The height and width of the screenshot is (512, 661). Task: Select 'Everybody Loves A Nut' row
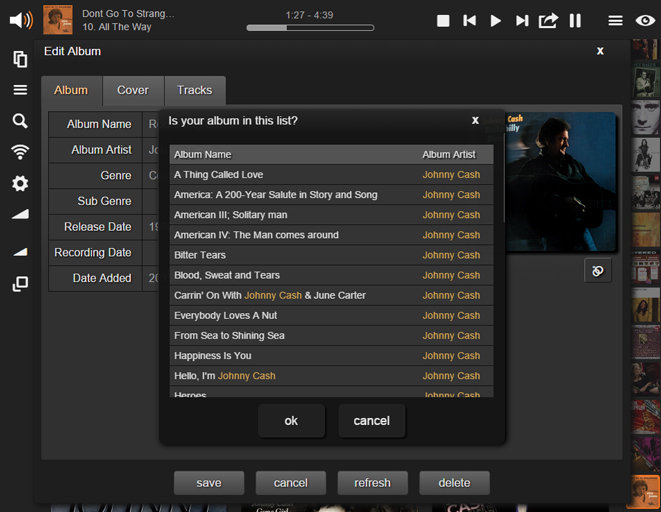pyautogui.click(x=331, y=316)
